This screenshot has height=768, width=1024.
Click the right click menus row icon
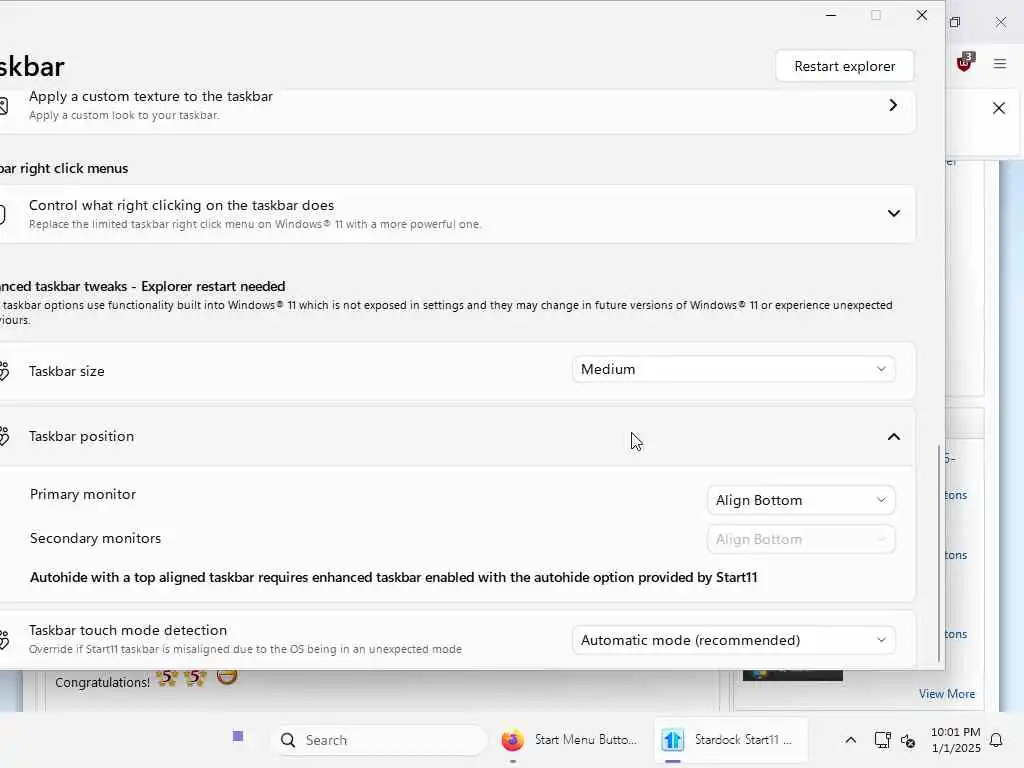(x=3, y=214)
